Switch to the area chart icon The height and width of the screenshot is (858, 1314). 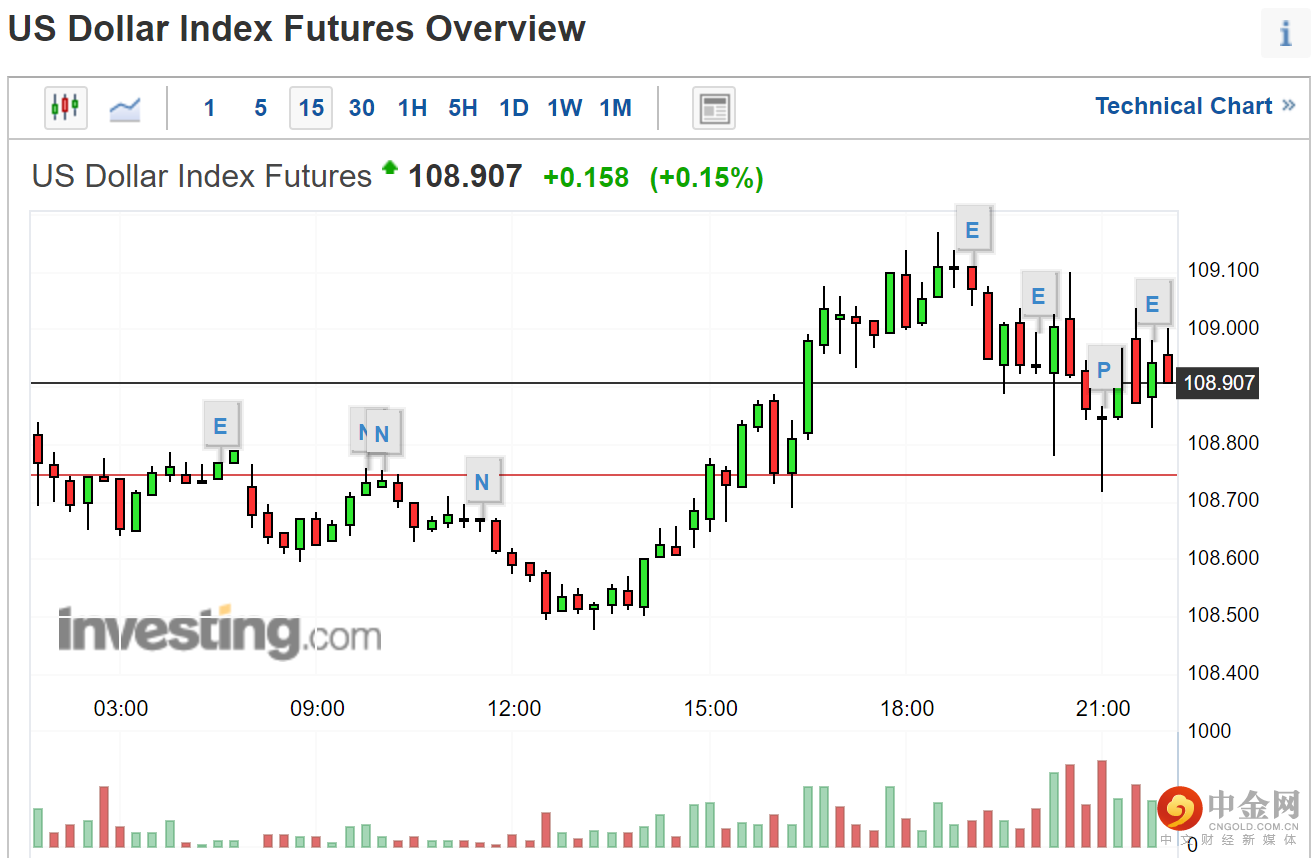point(125,107)
